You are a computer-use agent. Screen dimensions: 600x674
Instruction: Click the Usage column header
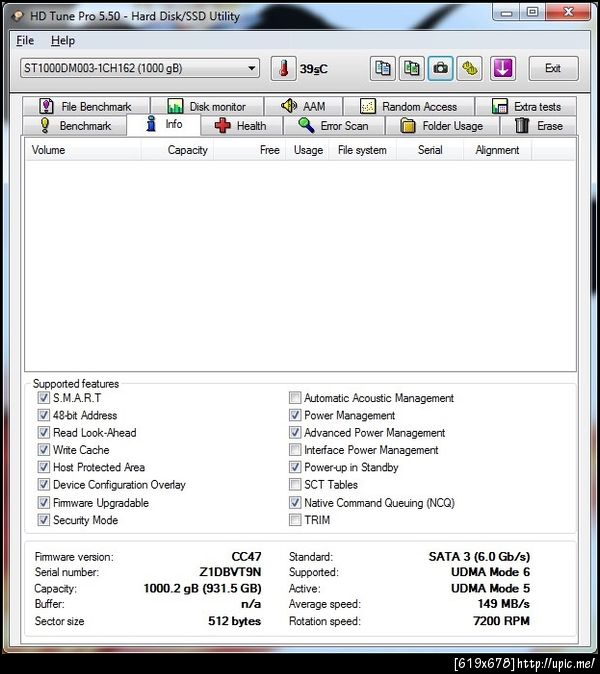pyautogui.click(x=307, y=150)
